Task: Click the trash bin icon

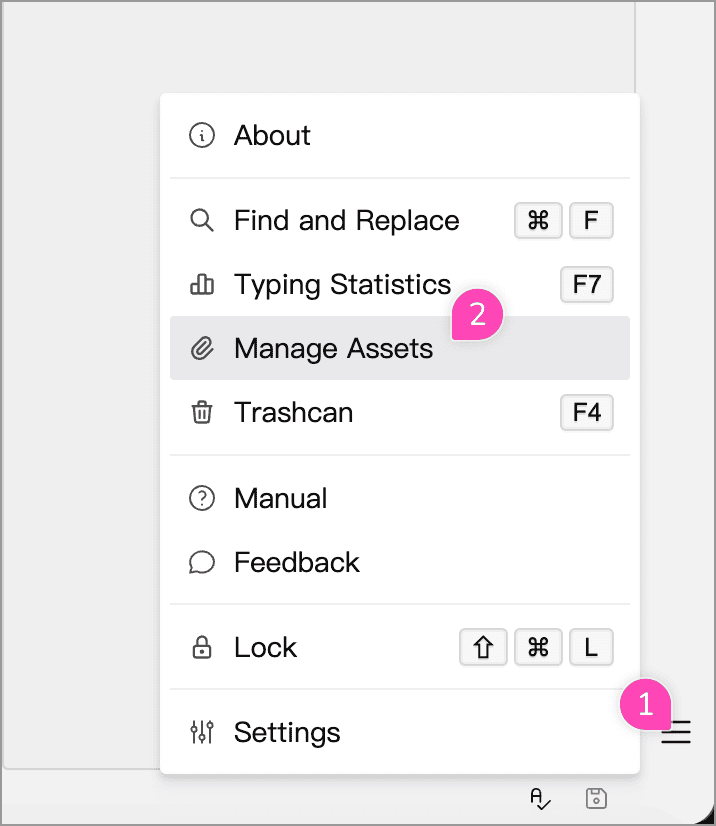Action: [x=202, y=412]
